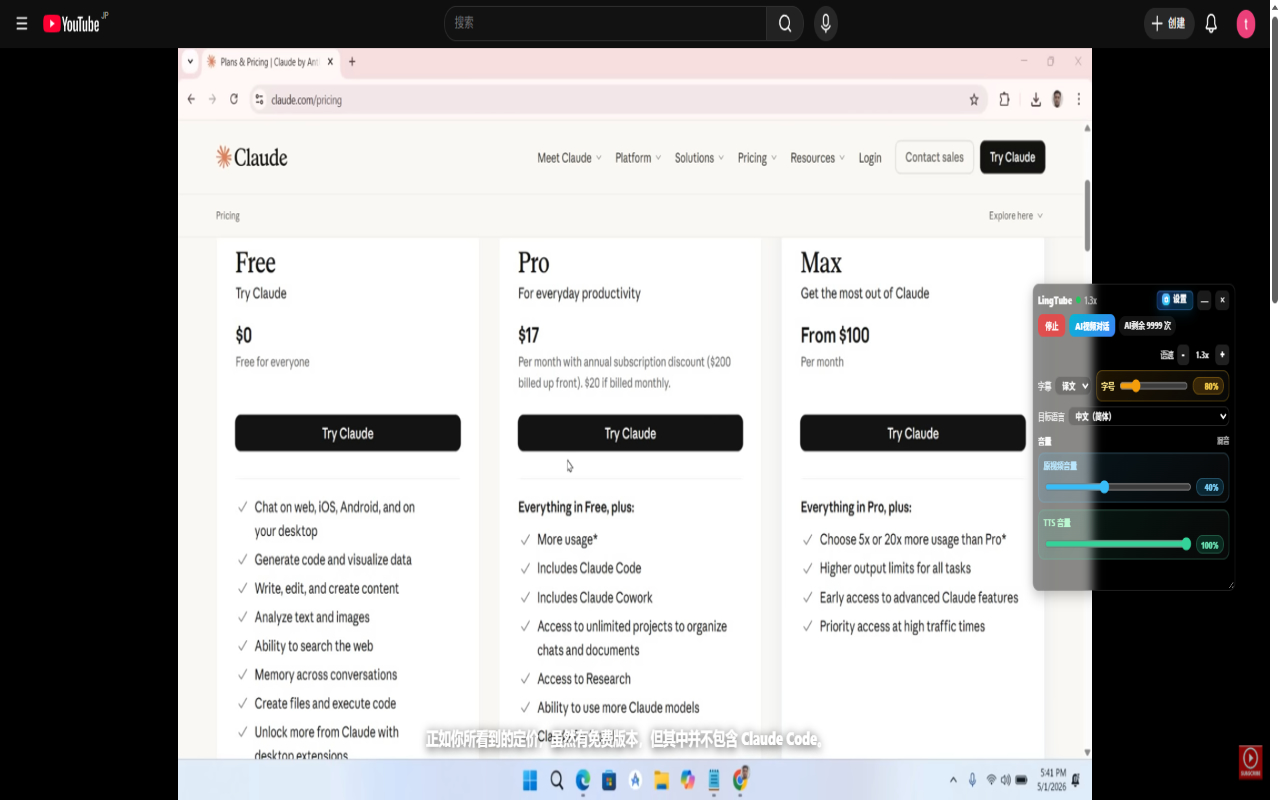Expand the Meet Claude menu
Image resolution: width=1280 pixels, height=800 pixels.
(x=569, y=158)
